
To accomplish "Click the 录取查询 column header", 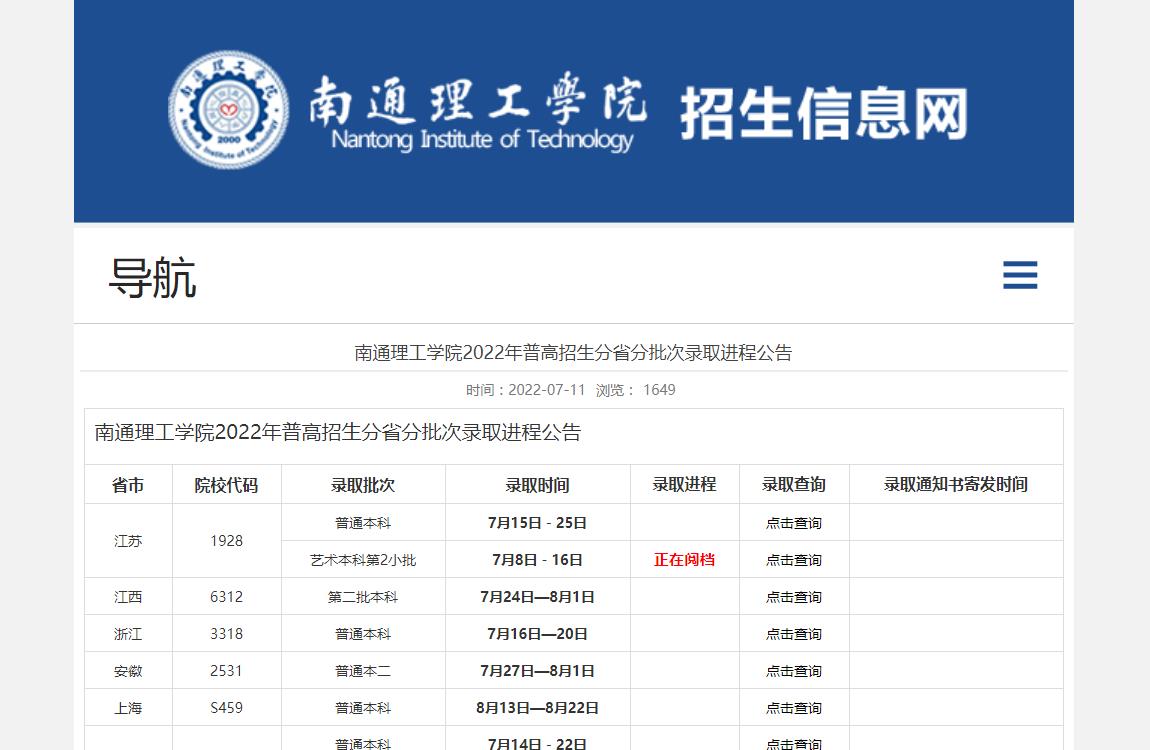I will tap(794, 485).
